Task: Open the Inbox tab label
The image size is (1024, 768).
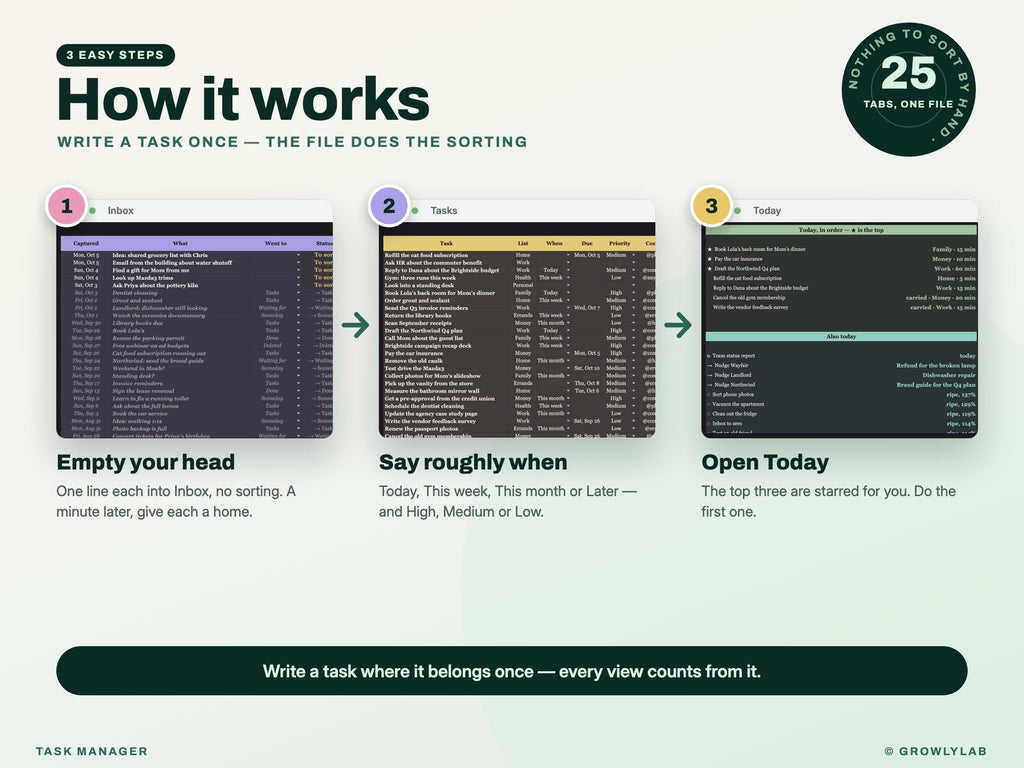Action: 120,210
